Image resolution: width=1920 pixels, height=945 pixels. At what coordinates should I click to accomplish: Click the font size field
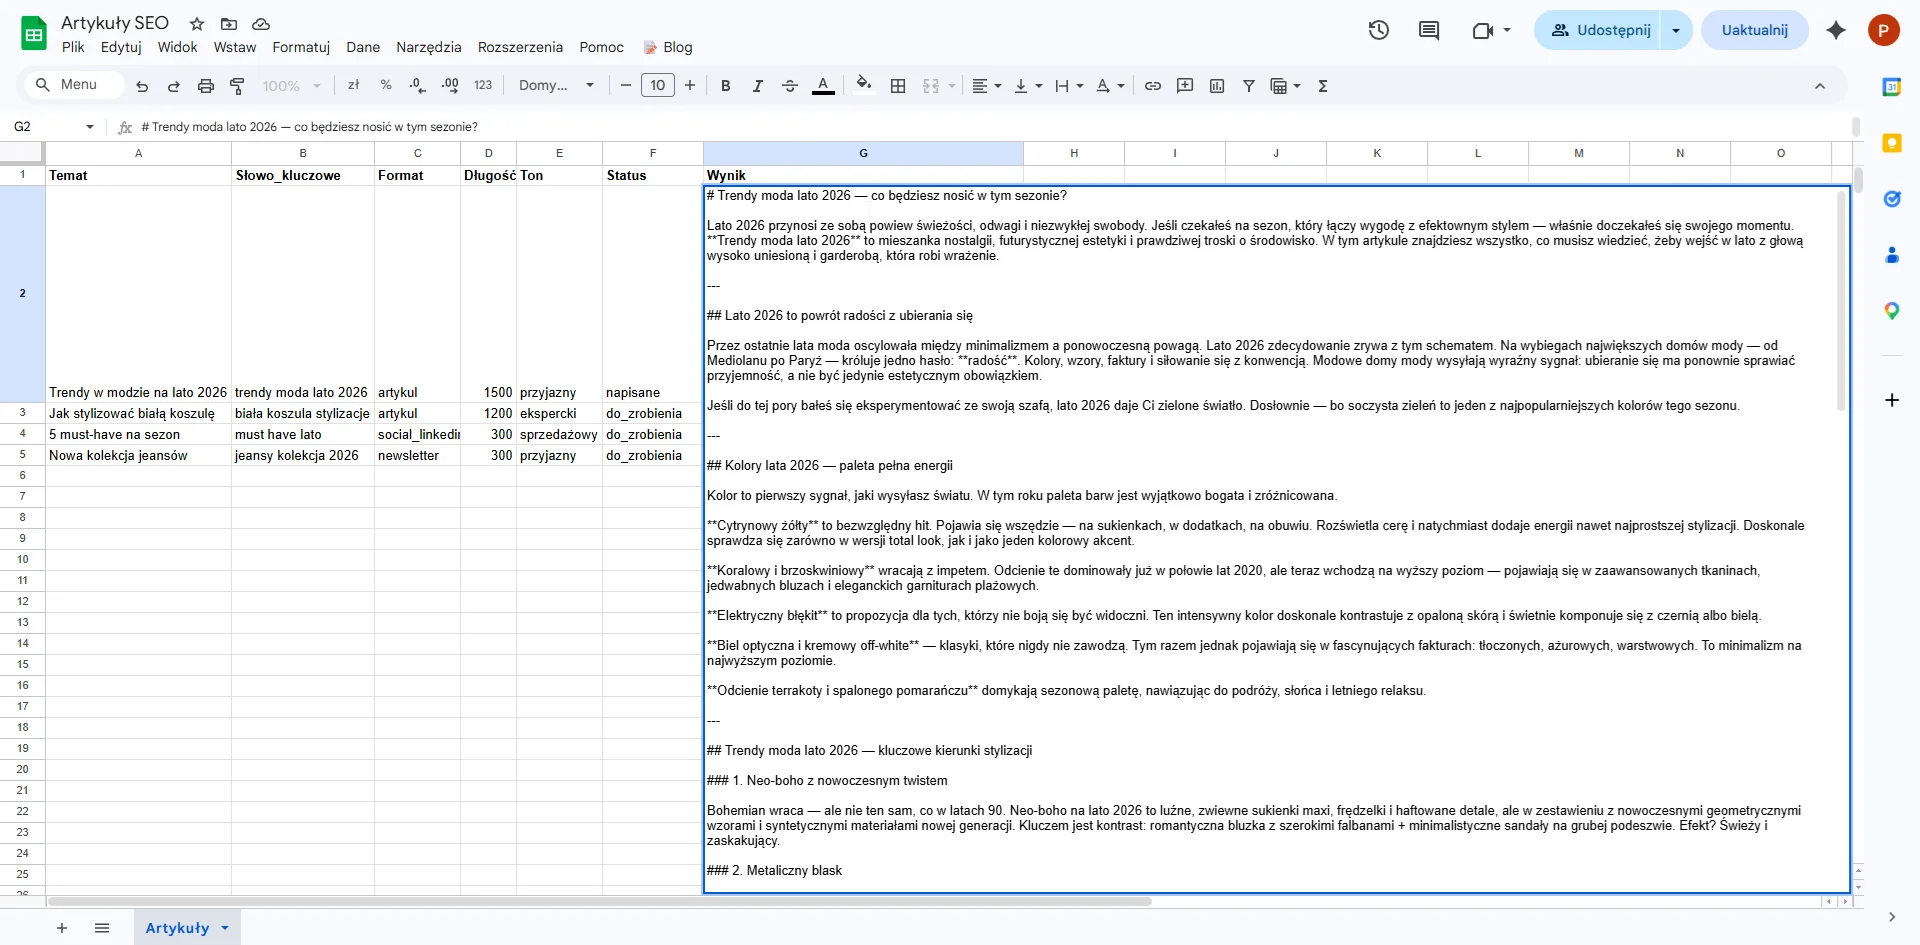point(658,86)
